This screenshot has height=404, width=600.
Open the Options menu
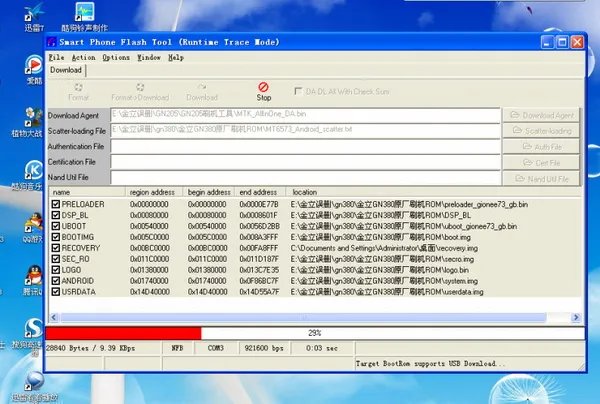(x=115, y=58)
